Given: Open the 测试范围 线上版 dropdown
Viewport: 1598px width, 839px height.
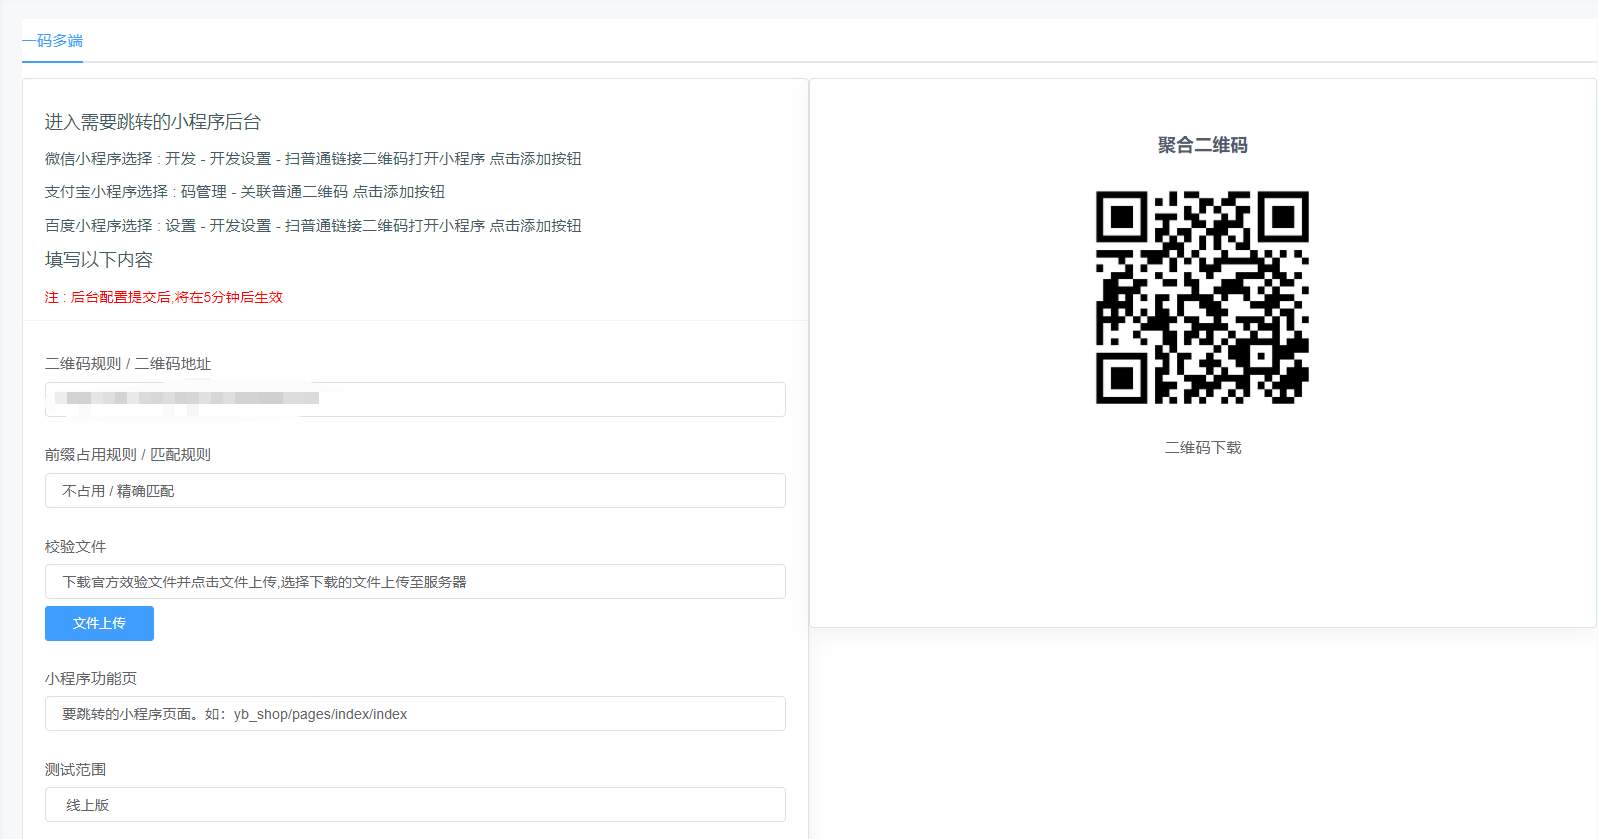Looking at the screenshot, I should pos(415,805).
